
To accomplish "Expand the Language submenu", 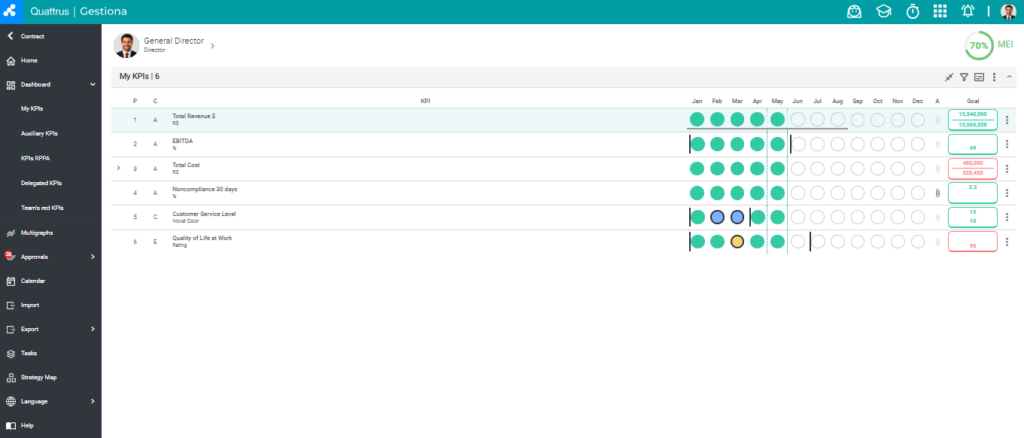I will (93, 401).
